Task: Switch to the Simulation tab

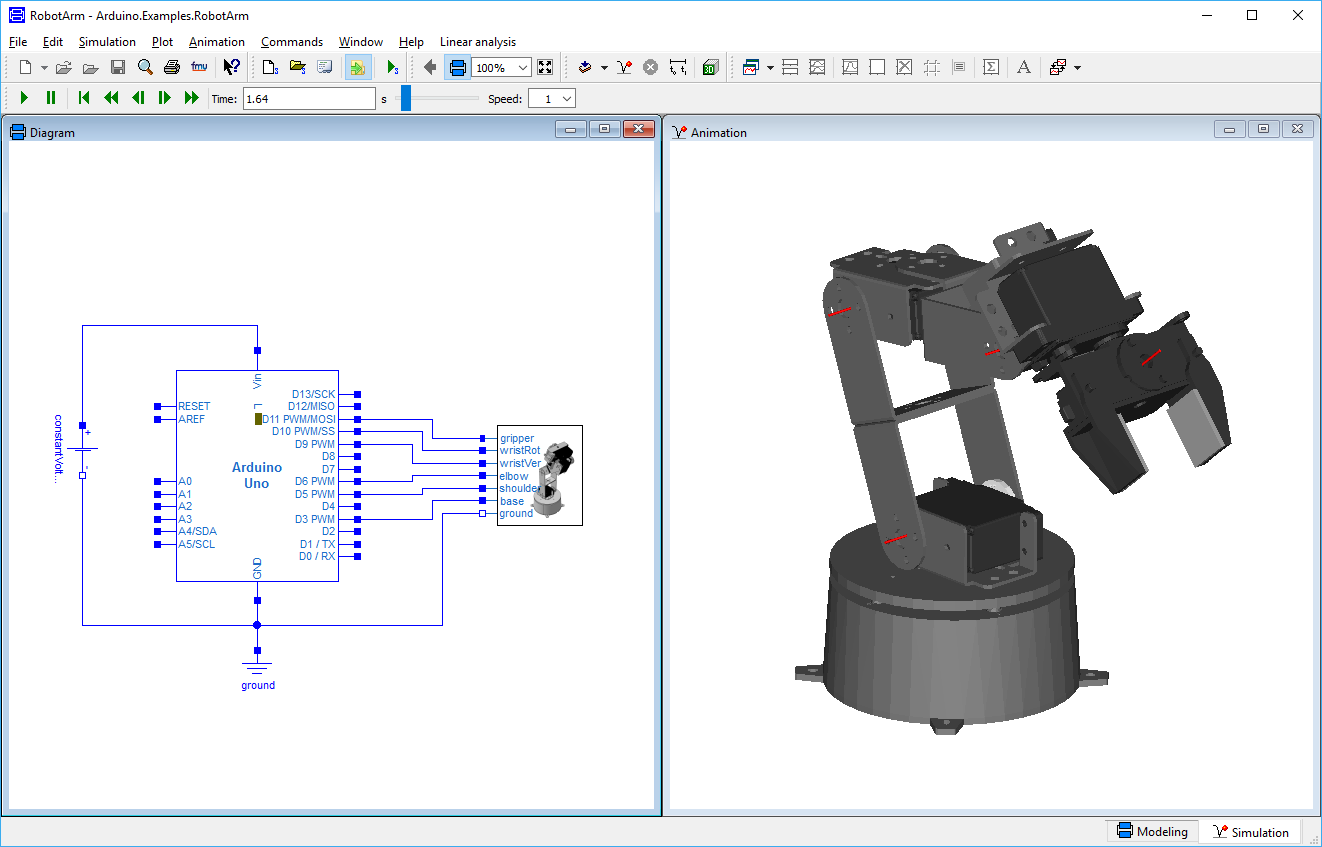Action: (x=1250, y=831)
